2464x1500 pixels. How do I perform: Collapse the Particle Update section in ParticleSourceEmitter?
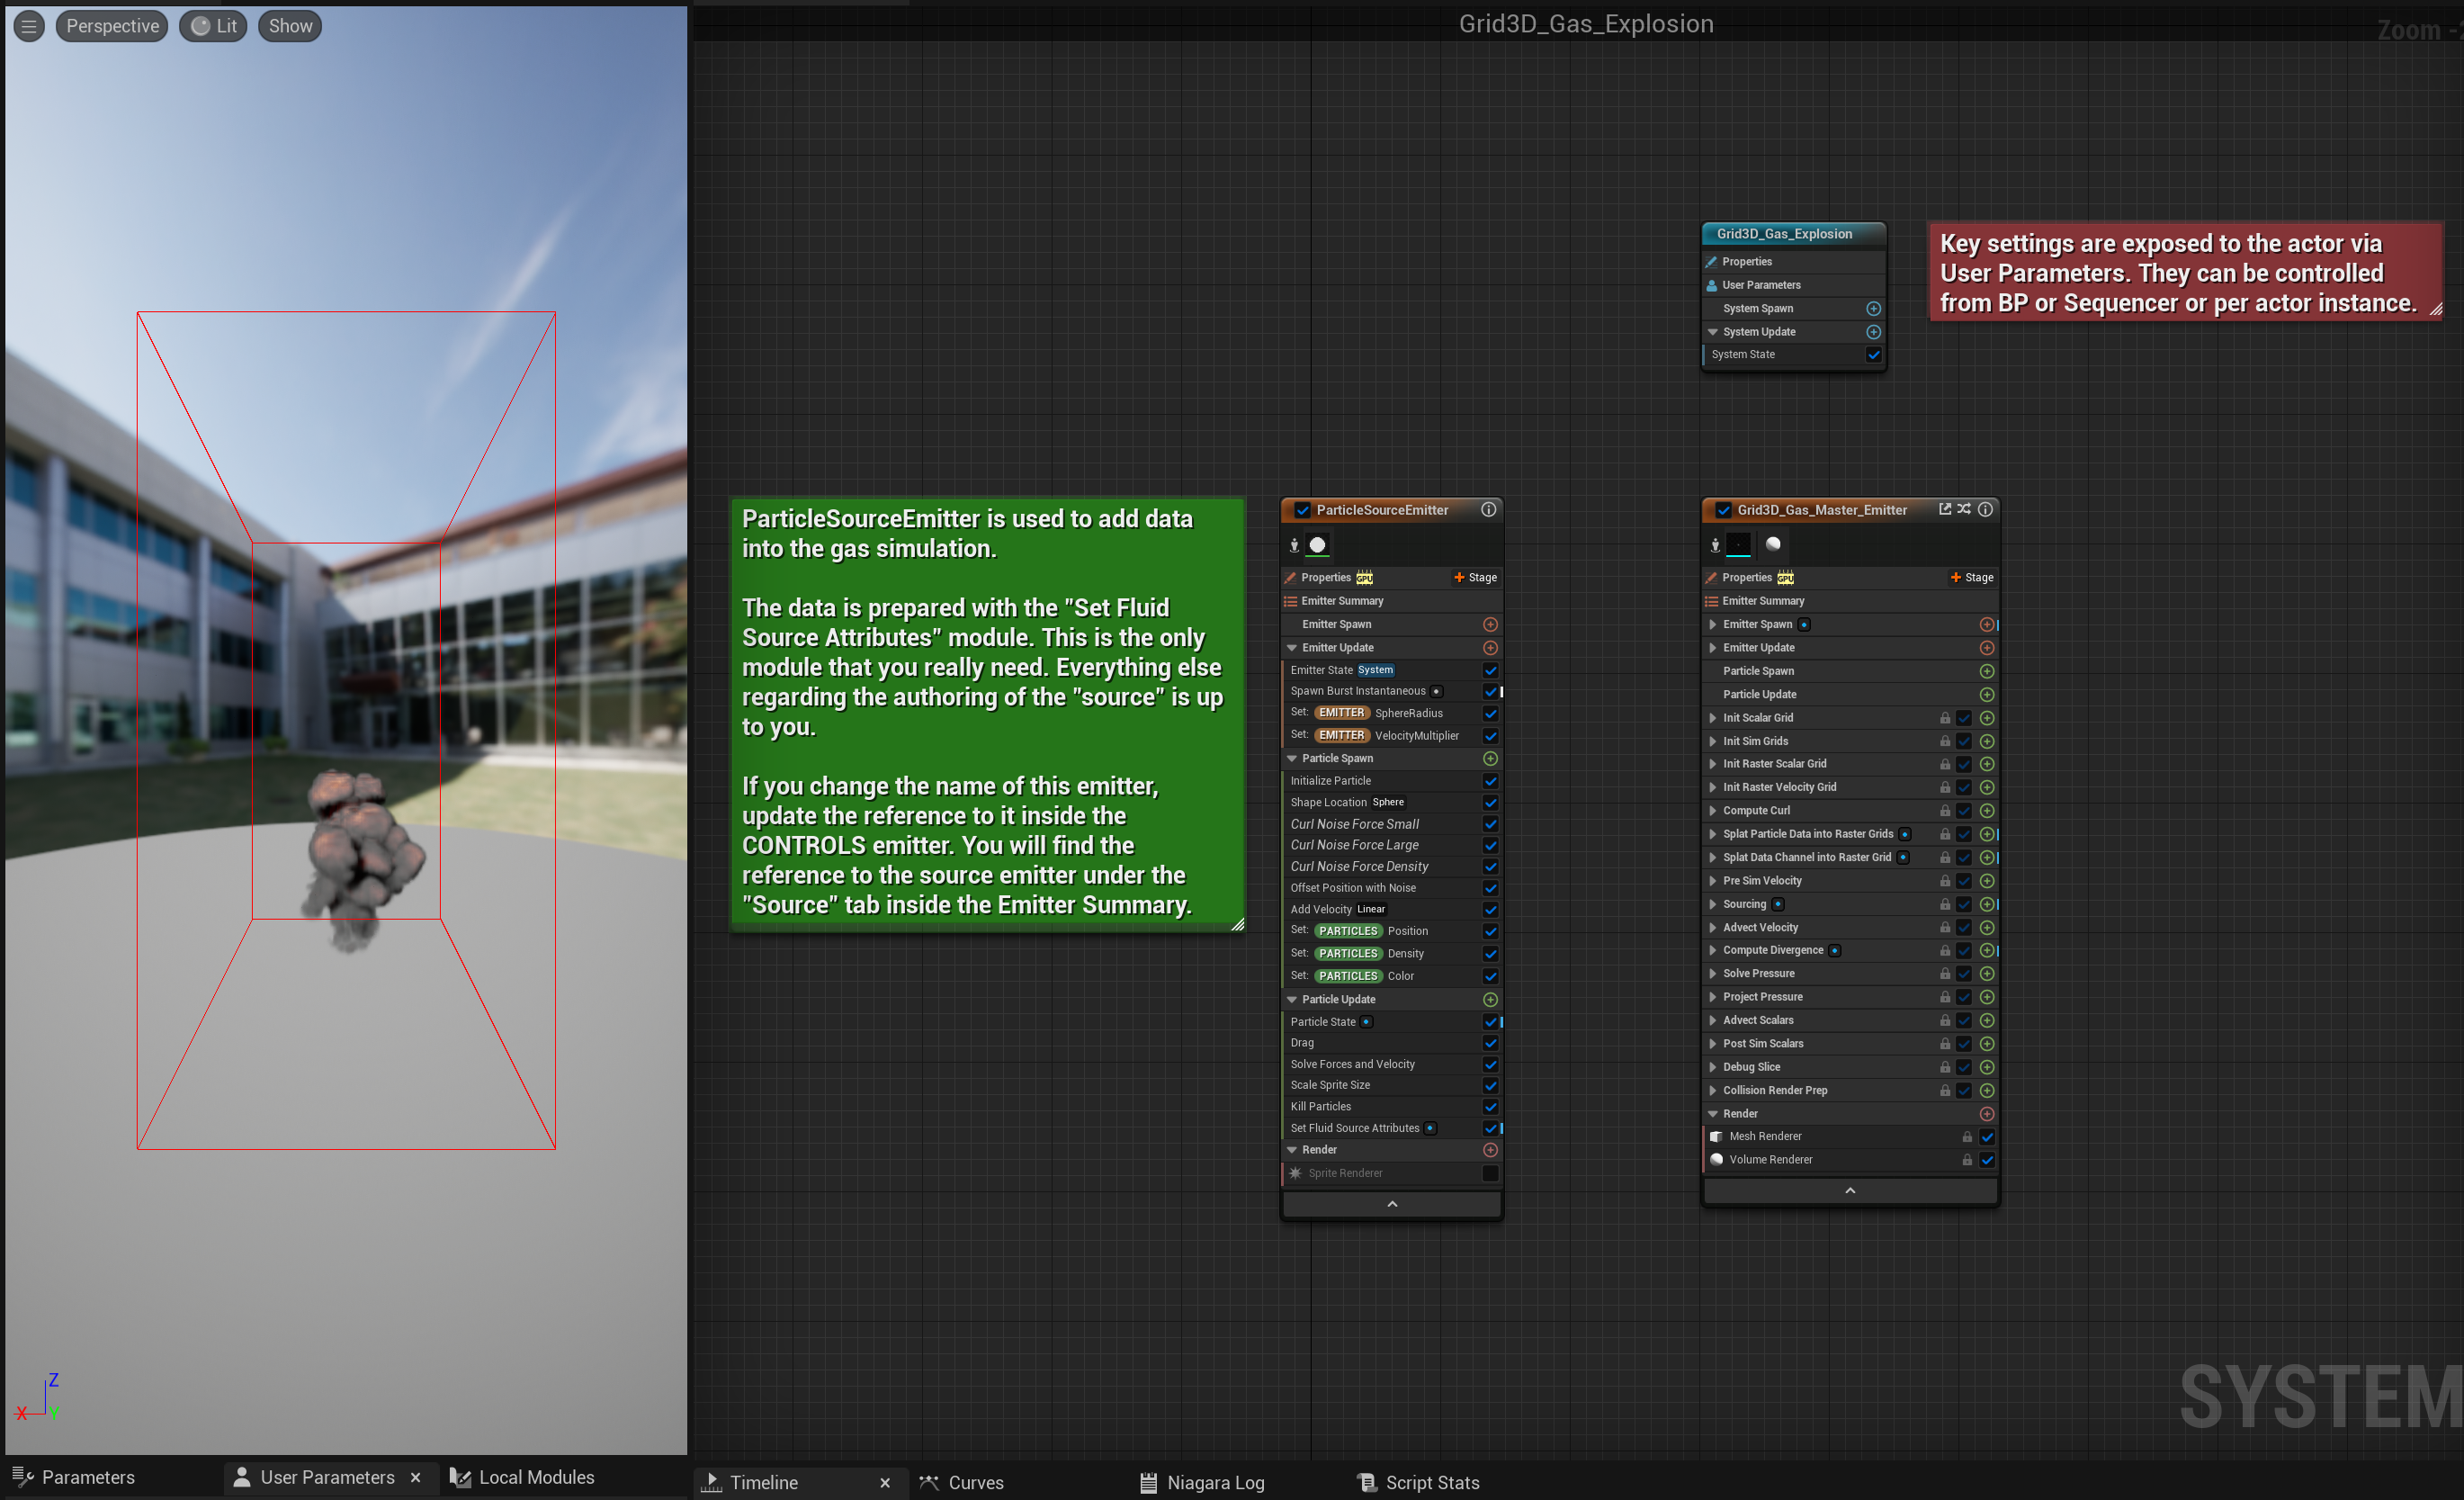[1292, 1000]
